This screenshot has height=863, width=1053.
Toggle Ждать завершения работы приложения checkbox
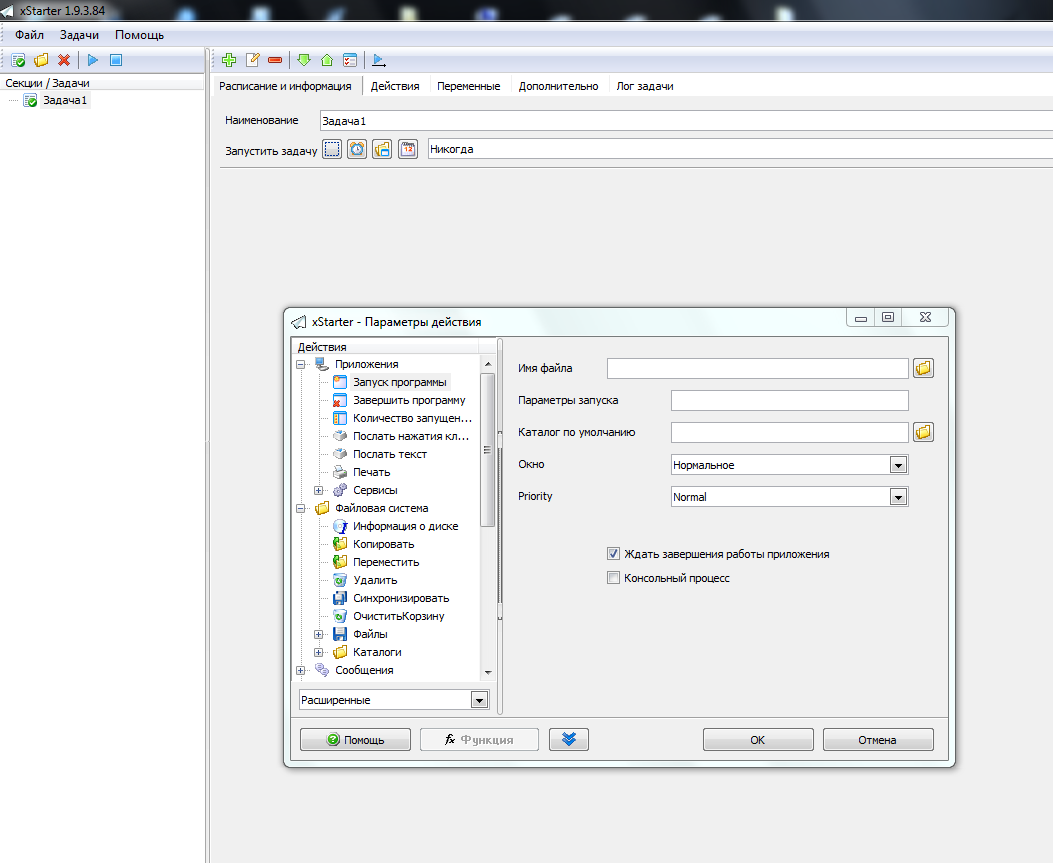click(x=613, y=554)
